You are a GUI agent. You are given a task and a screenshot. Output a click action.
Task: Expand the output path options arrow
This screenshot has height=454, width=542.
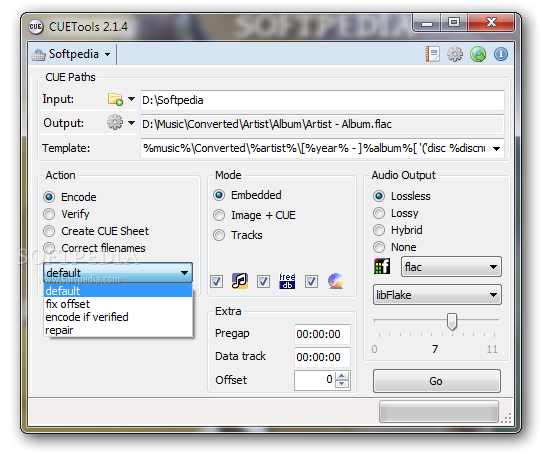pos(131,123)
